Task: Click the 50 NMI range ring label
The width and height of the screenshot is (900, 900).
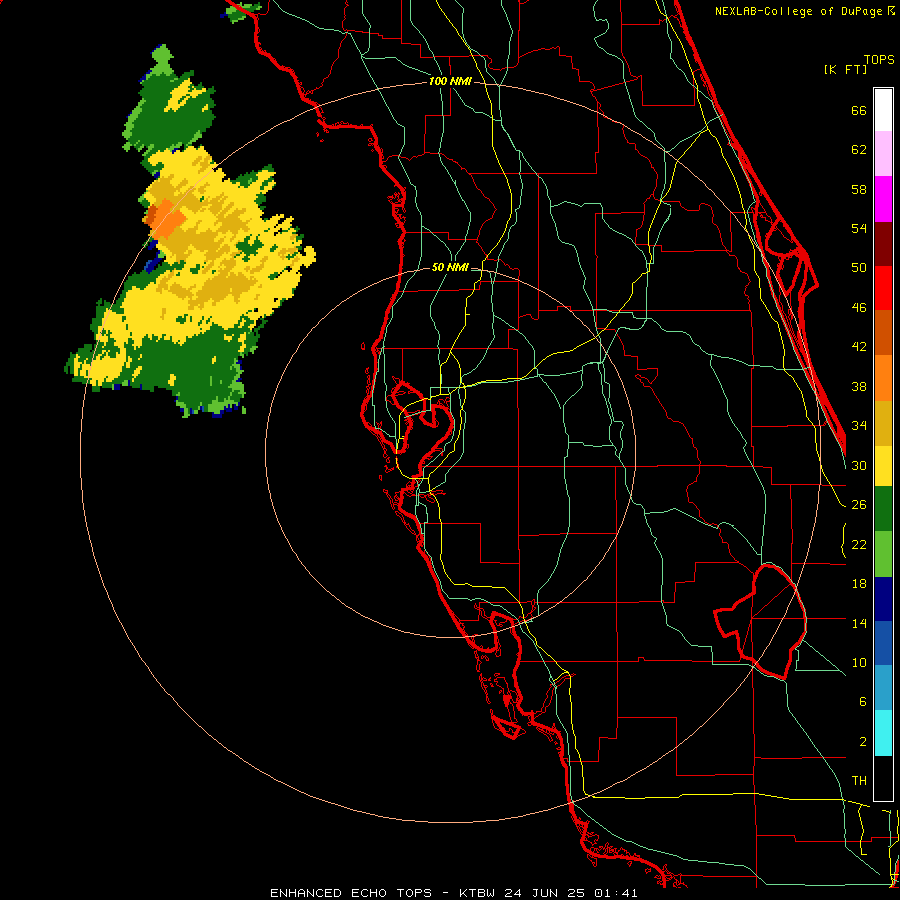Action: (450, 267)
